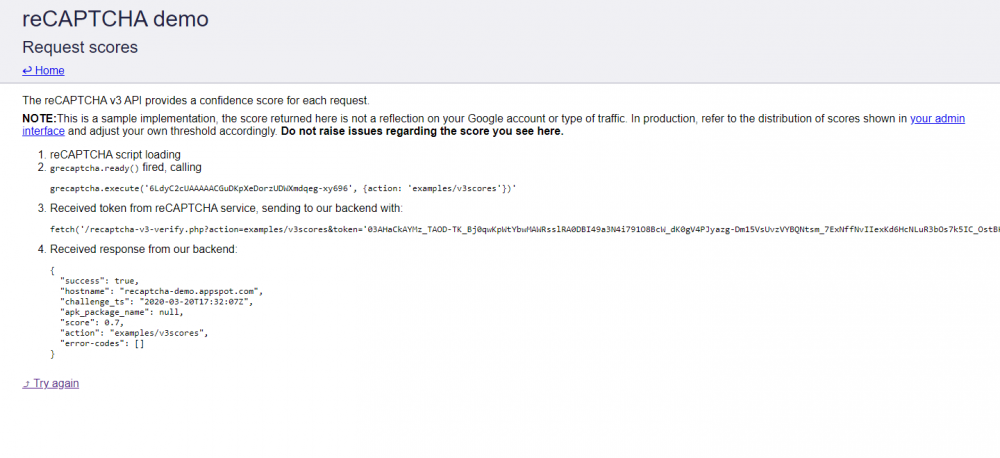Click 'Do not raise issues' bold sentence
The image size is (1000, 458).
(x=422, y=132)
